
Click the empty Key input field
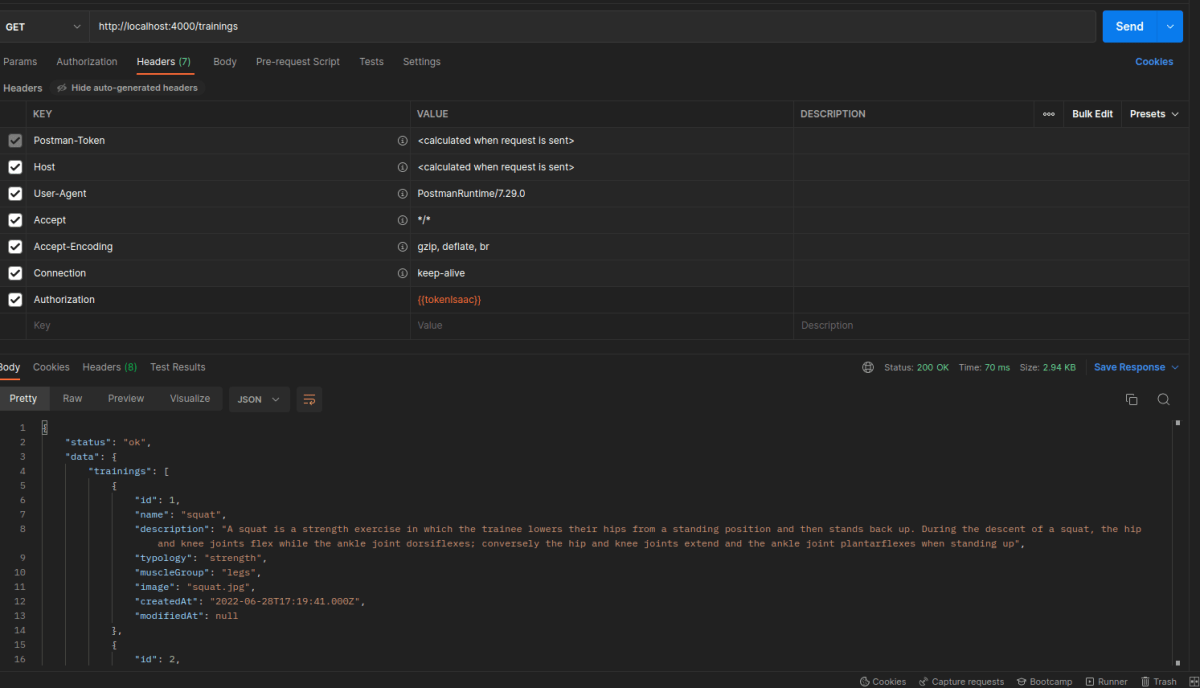(x=218, y=326)
